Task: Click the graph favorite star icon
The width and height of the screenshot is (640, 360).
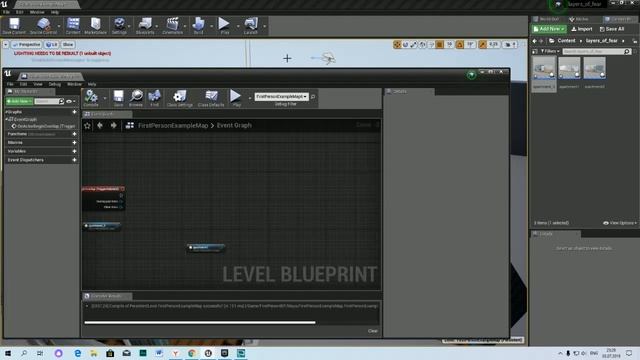Action: click(87, 126)
